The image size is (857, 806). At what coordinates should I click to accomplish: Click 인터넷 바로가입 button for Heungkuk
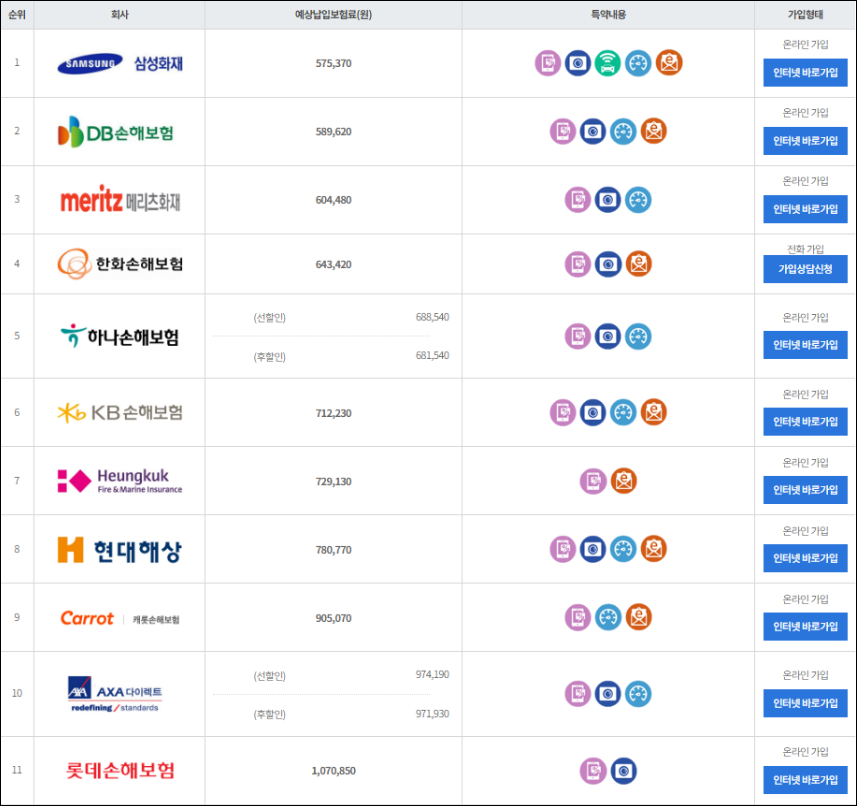click(x=805, y=490)
